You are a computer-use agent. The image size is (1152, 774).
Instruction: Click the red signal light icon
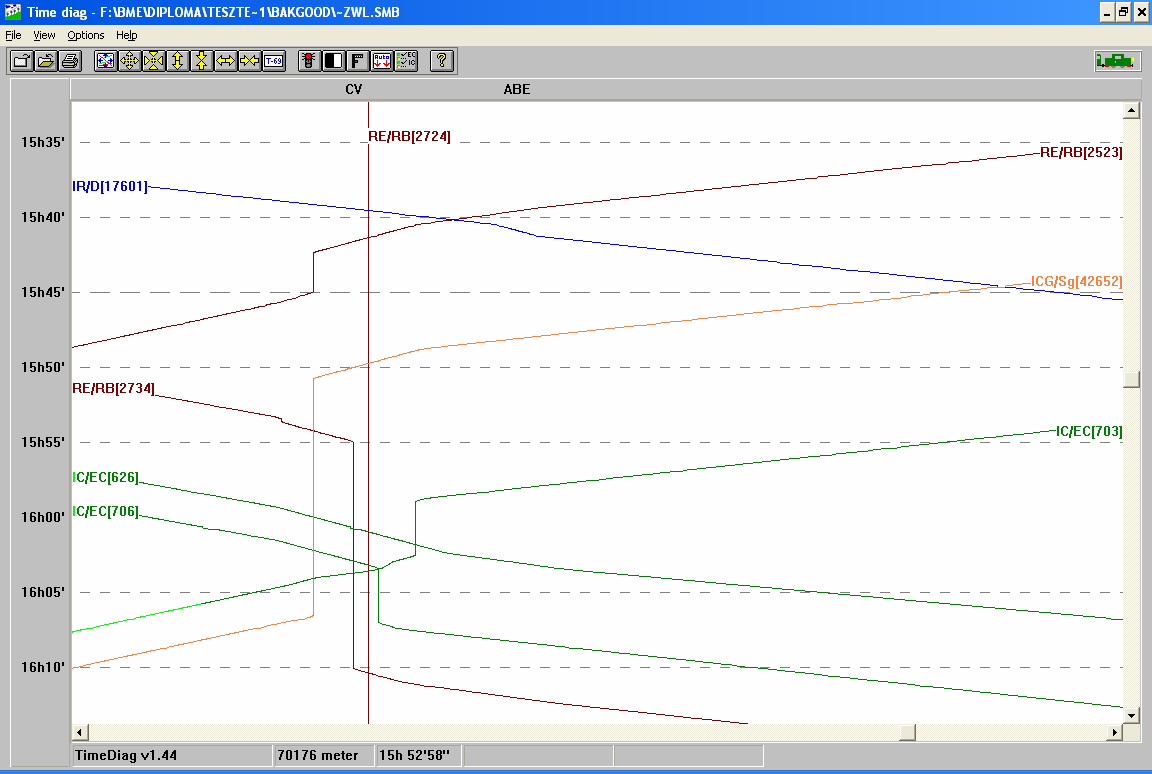point(309,61)
